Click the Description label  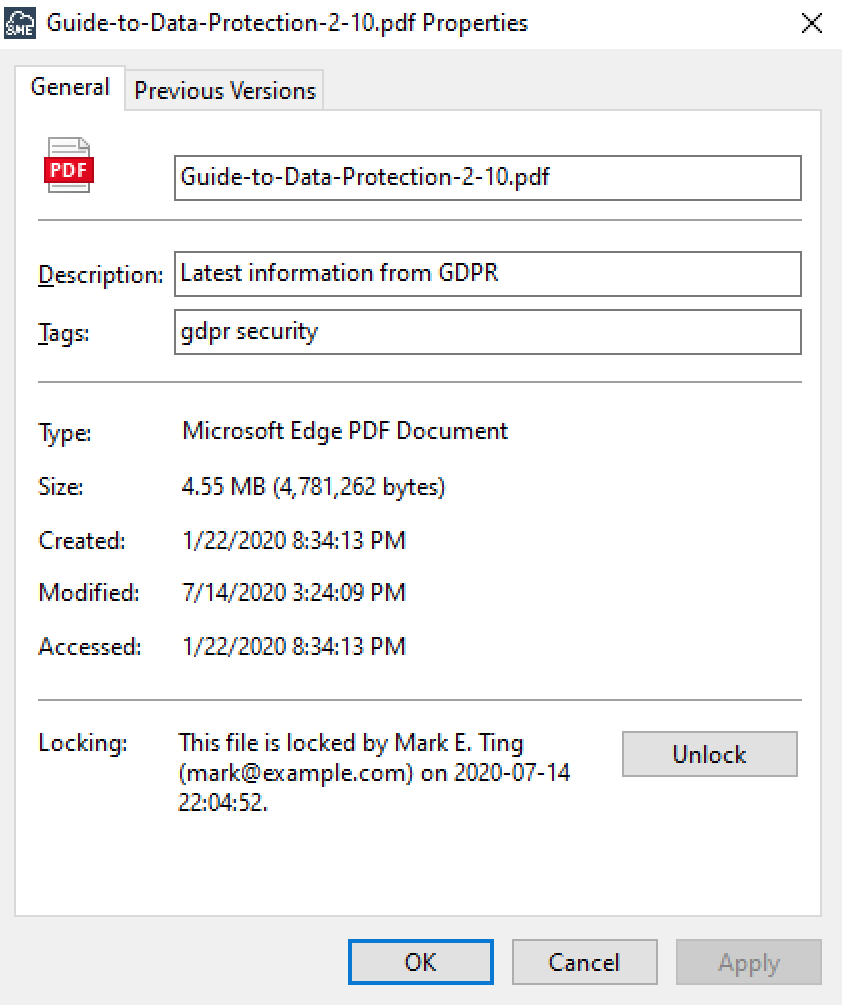click(x=100, y=275)
